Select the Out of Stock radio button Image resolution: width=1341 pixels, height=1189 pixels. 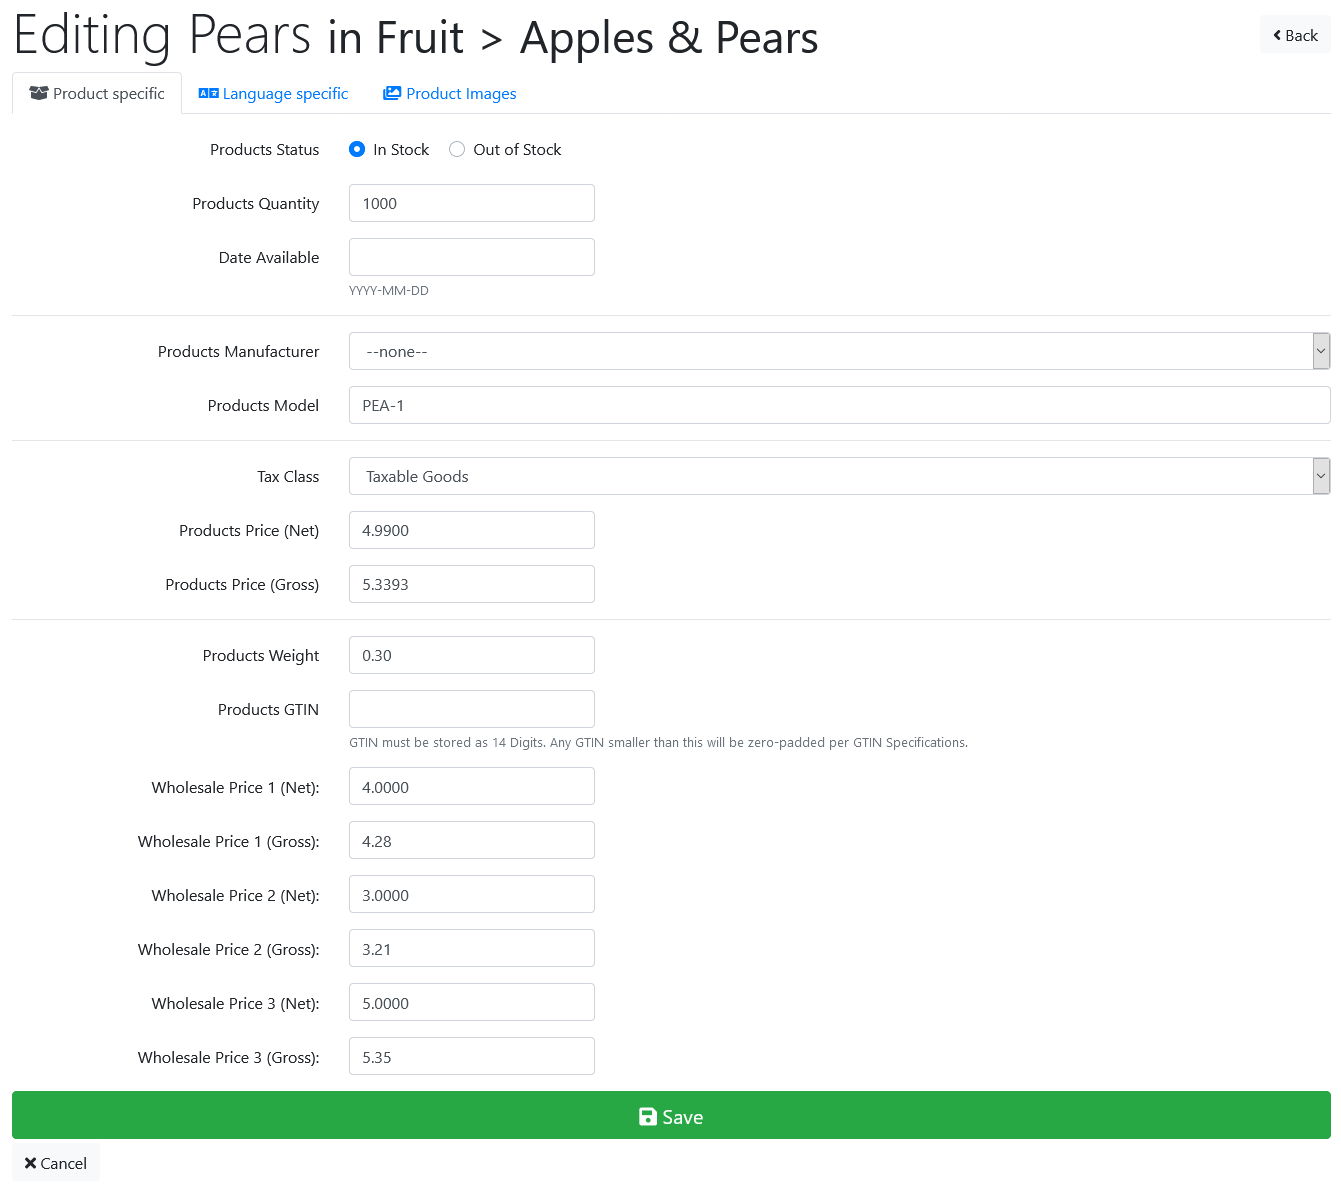[457, 149]
